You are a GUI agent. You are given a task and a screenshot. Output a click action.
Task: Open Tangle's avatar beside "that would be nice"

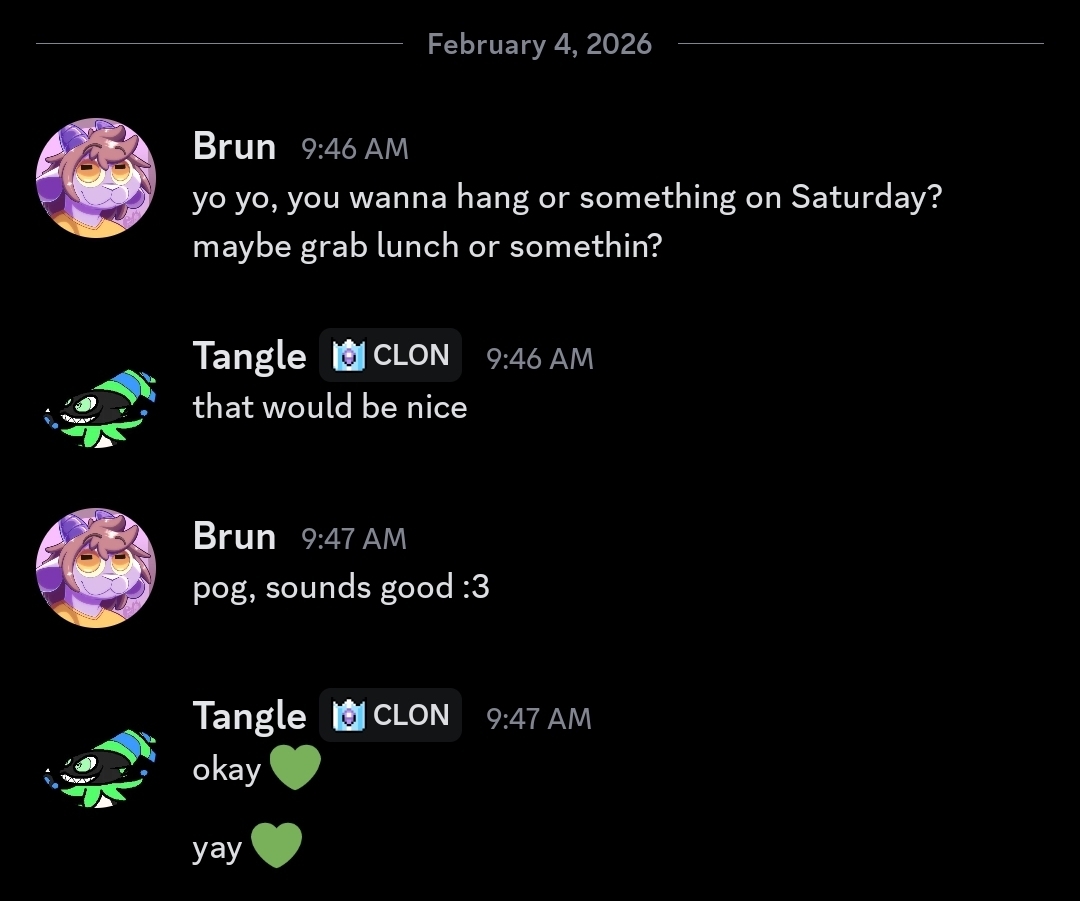[100, 408]
